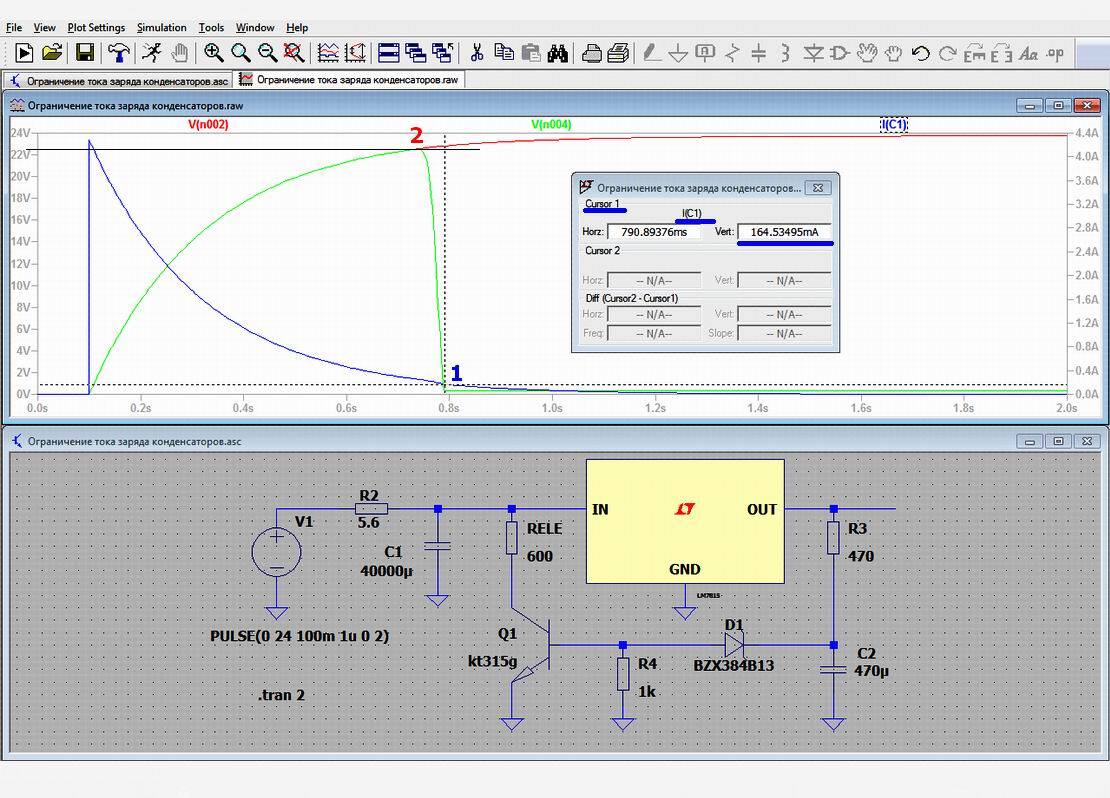Open the Plot Settings menu

(x=96, y=28)
